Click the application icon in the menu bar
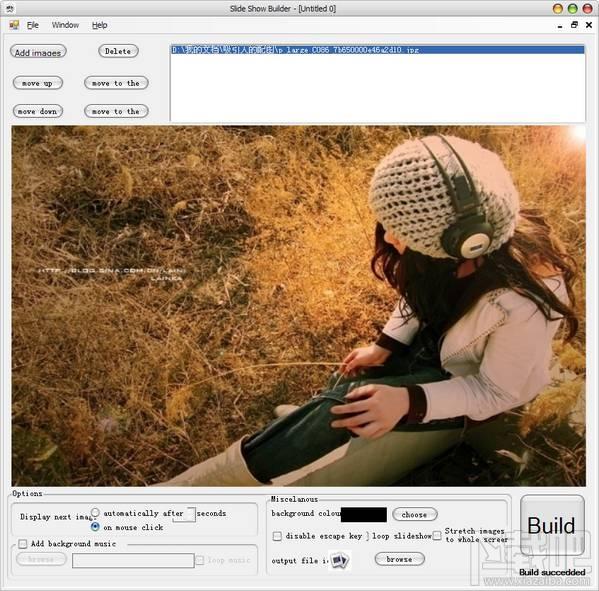 point(14,25)
